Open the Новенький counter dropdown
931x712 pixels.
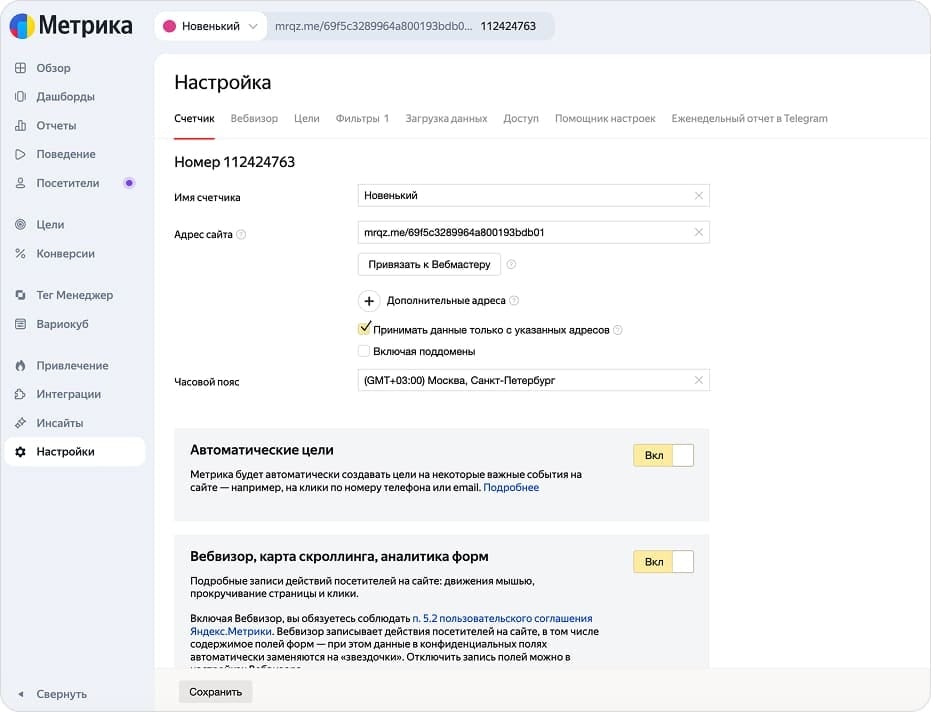tap(211, 26)
